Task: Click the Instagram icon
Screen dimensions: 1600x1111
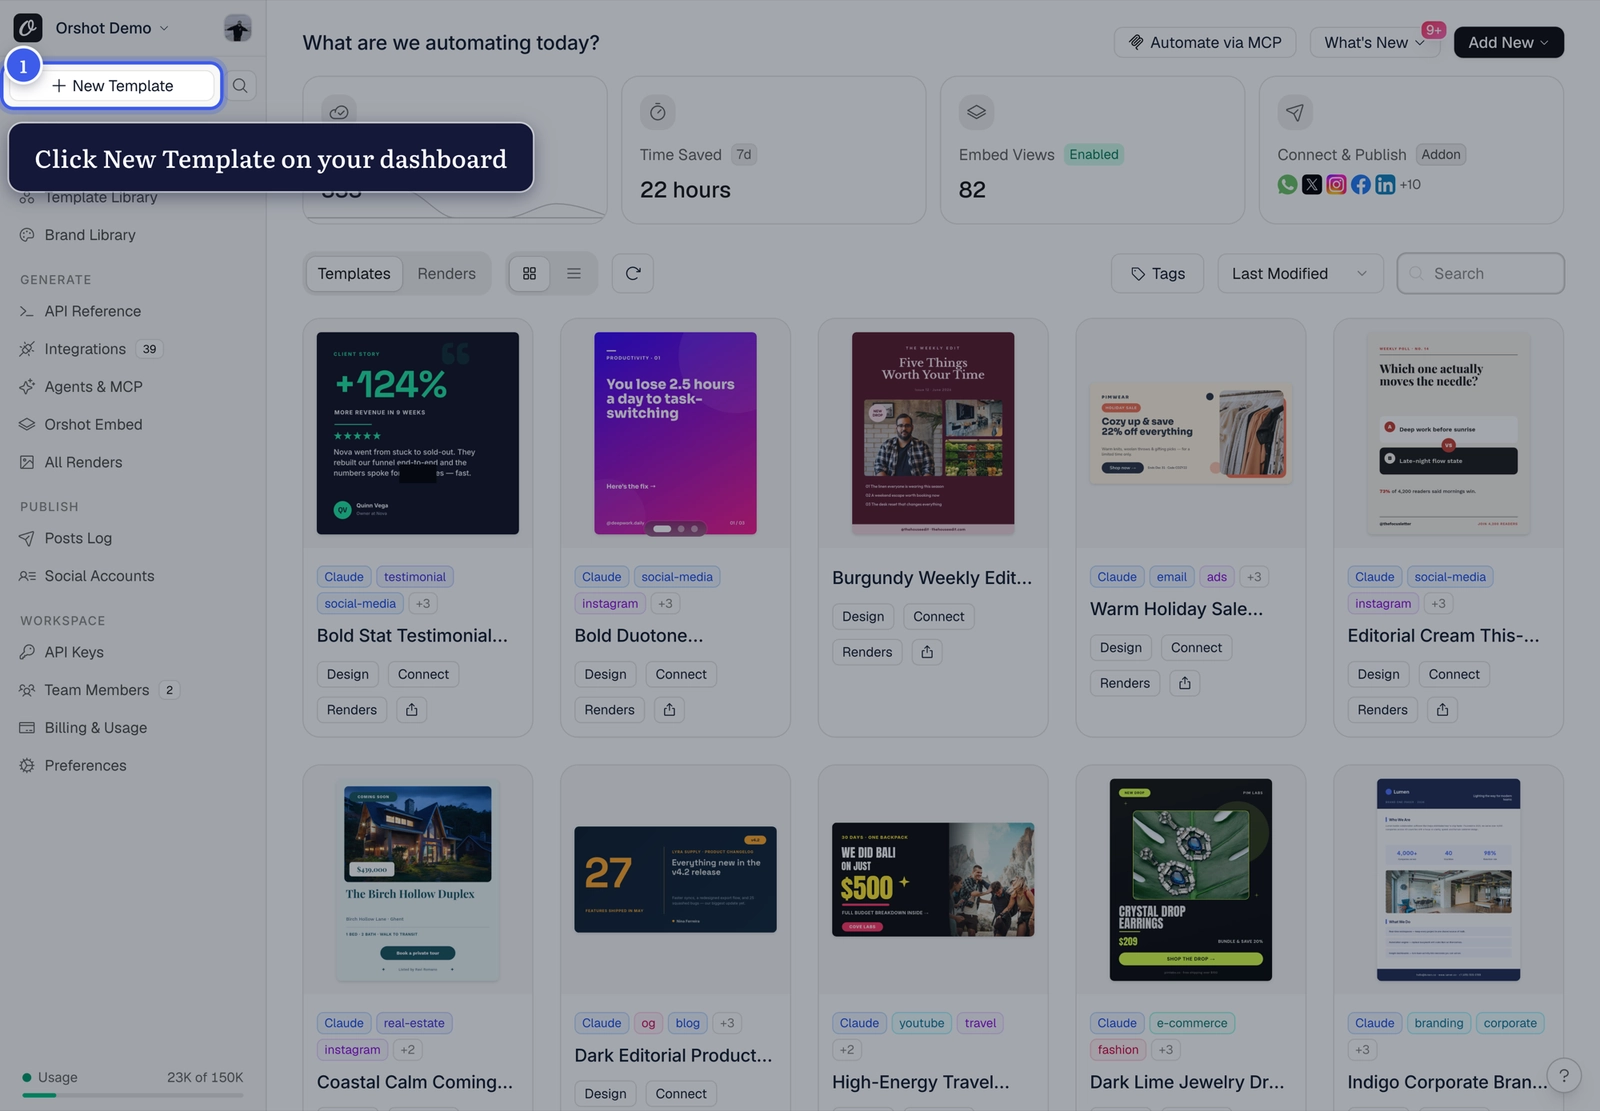Action: (x=1336, y=185)
